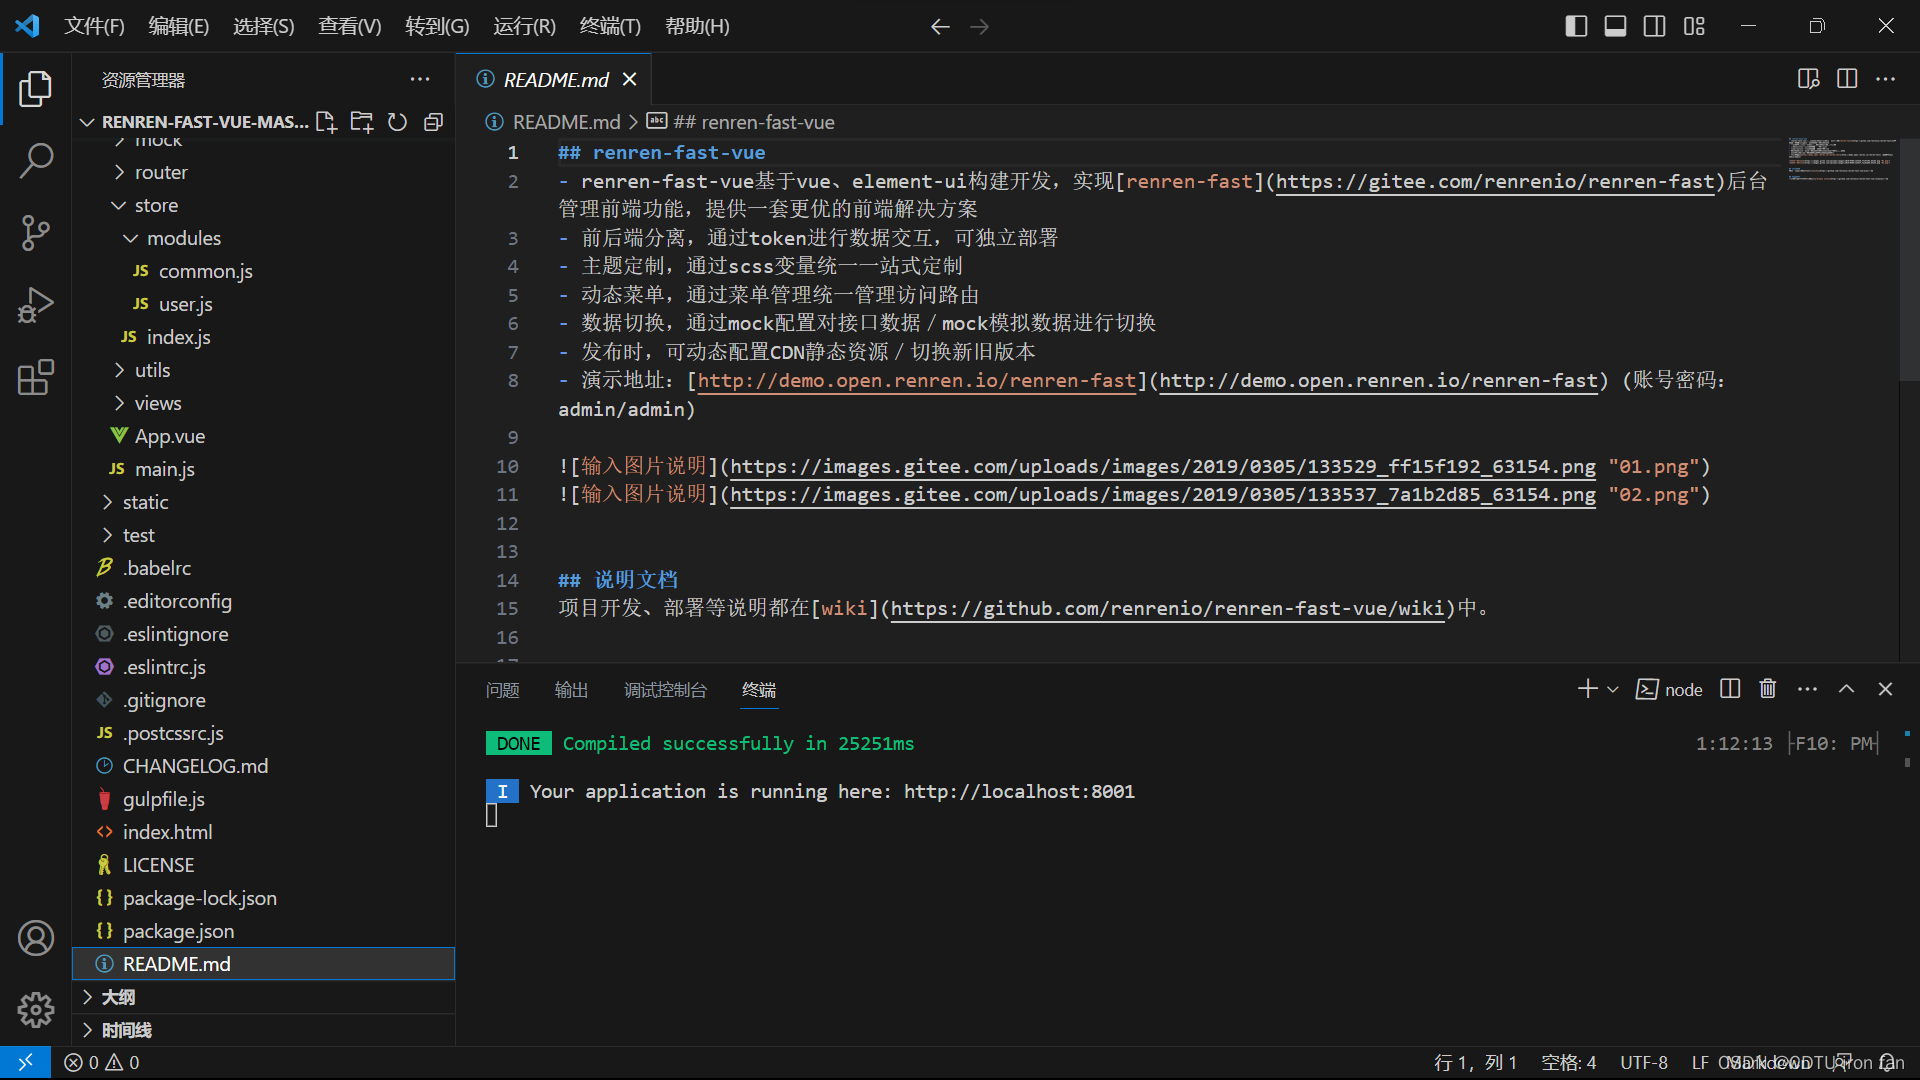Add a new terminal with plus icon
Image resolution: width=1920 pixels, height=1080 pixels.
point(1587,689)
